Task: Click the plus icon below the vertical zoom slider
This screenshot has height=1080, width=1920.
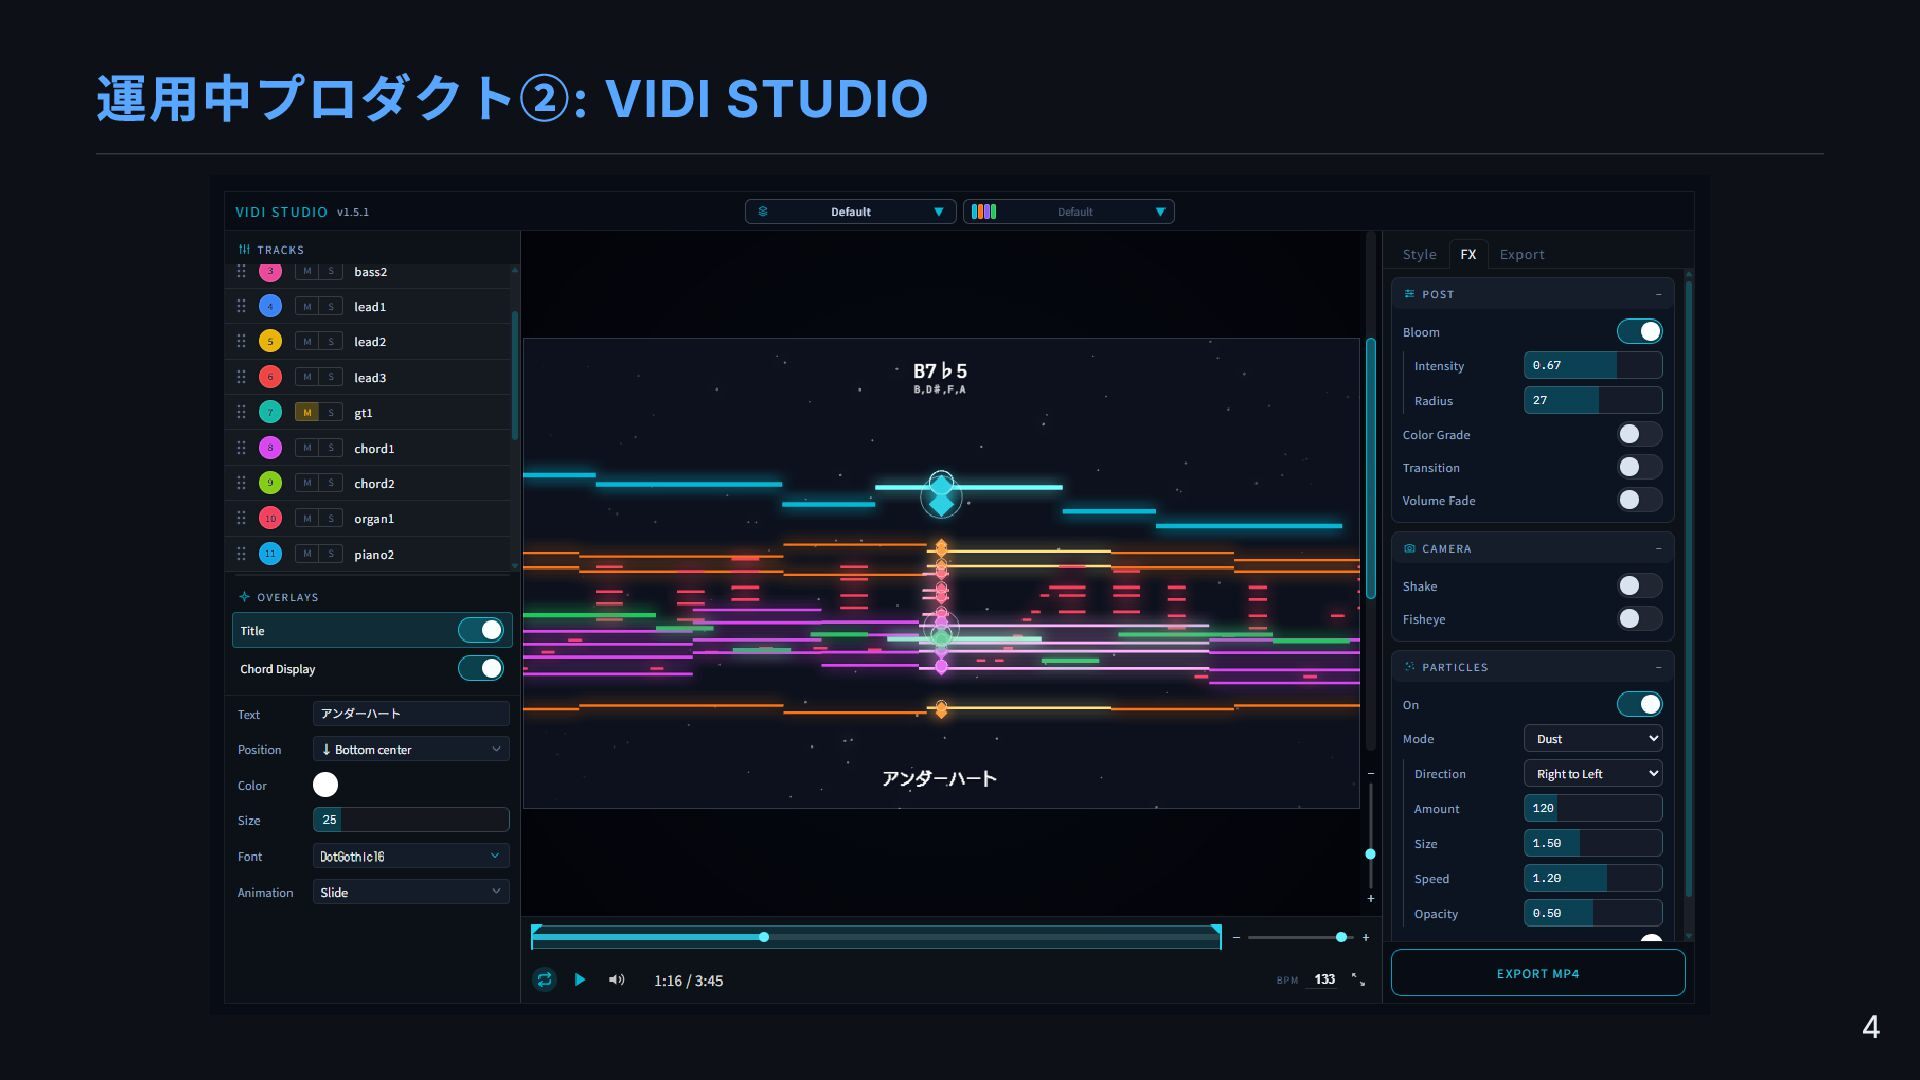Action: point(1371,899)
